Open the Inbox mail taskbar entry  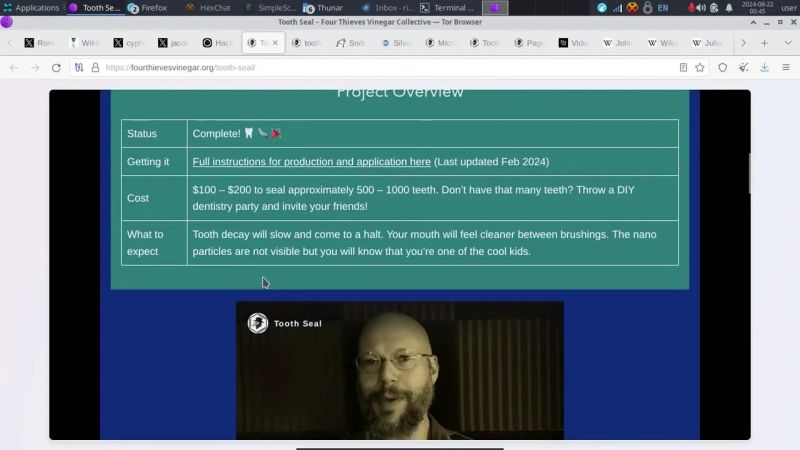(x=388, y=8)
